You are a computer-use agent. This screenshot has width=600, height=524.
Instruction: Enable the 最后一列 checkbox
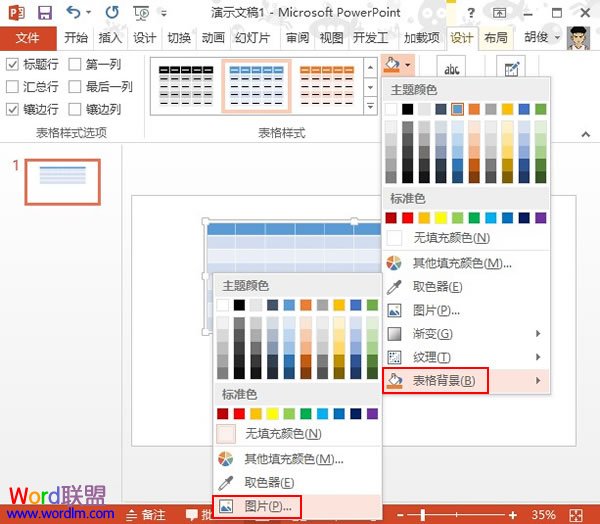(75, 87)
